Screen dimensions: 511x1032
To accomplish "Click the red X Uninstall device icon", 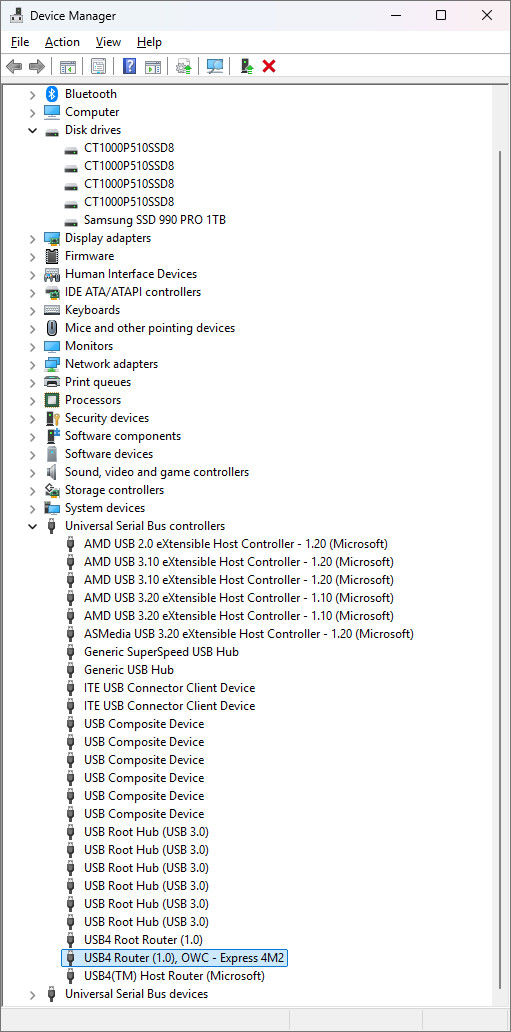I will point(269,66).
